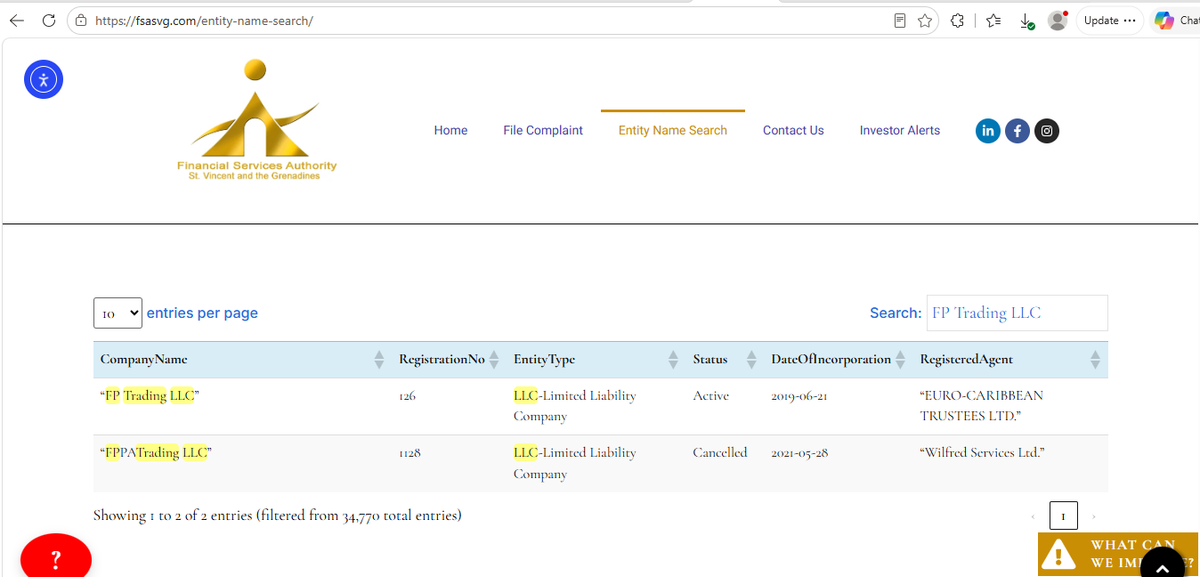Screen dimensions: 1200x577
Task: Select the Entity Name Search tab
Action: click(673, 130)
